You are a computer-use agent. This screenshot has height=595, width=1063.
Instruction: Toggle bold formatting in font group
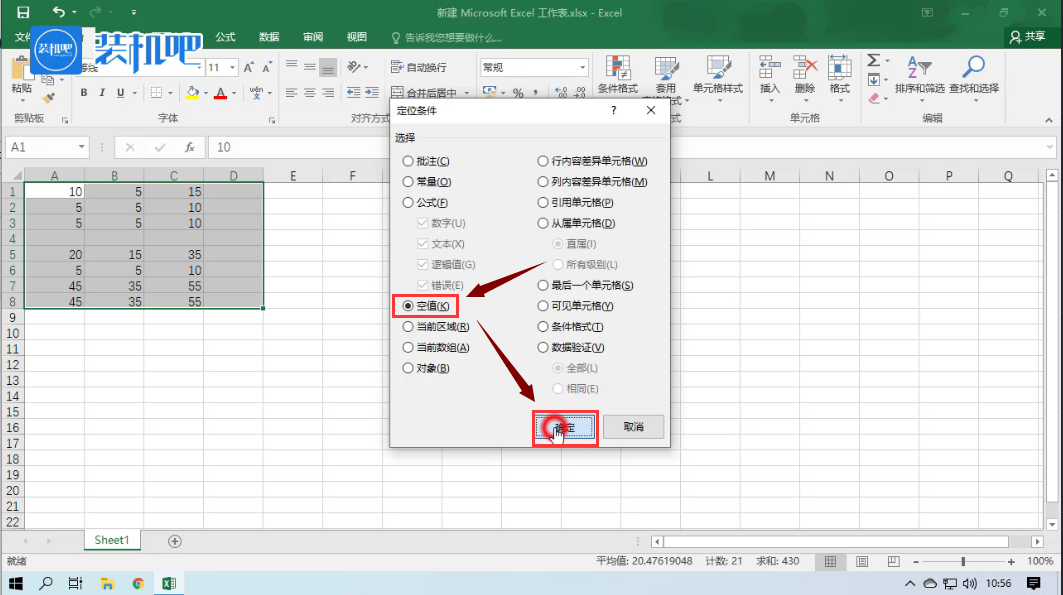coord(84,93)
